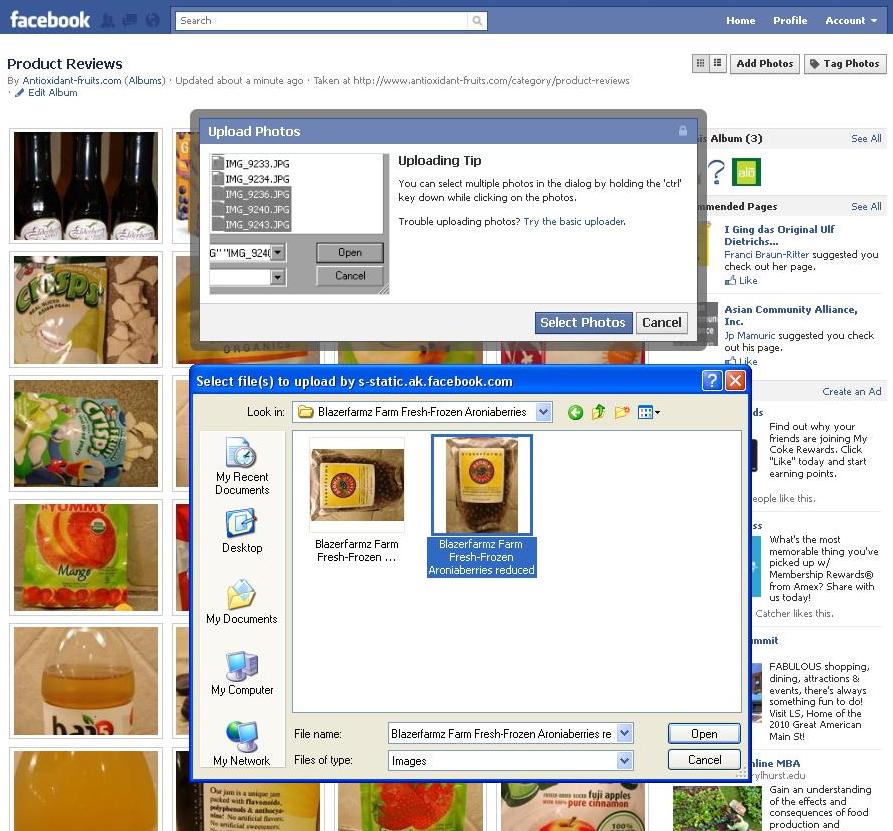Viewport: 893px width, 831px height.
Task: Go to the Profile page
Action: [x=789, y=20]
